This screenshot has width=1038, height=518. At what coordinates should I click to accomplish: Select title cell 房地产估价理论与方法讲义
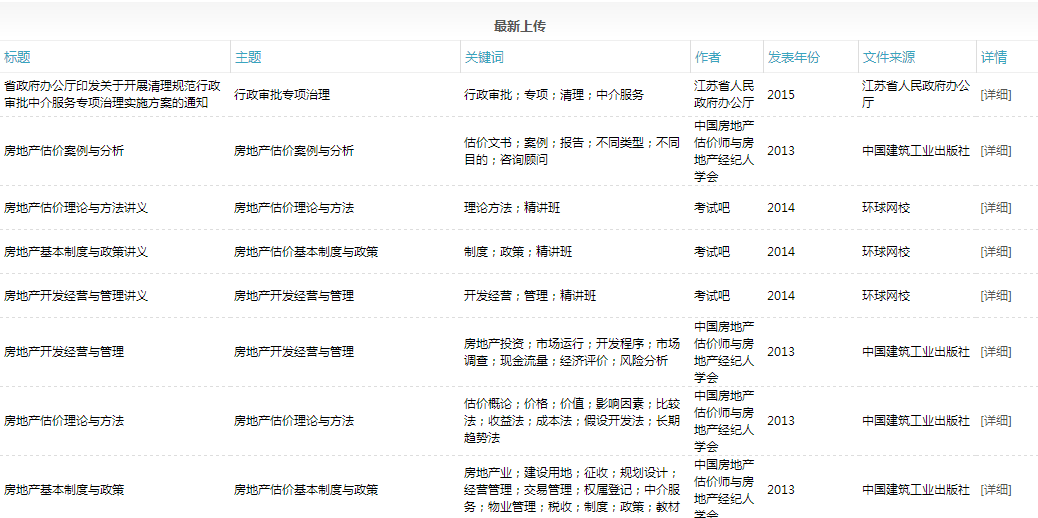(75, 207)
